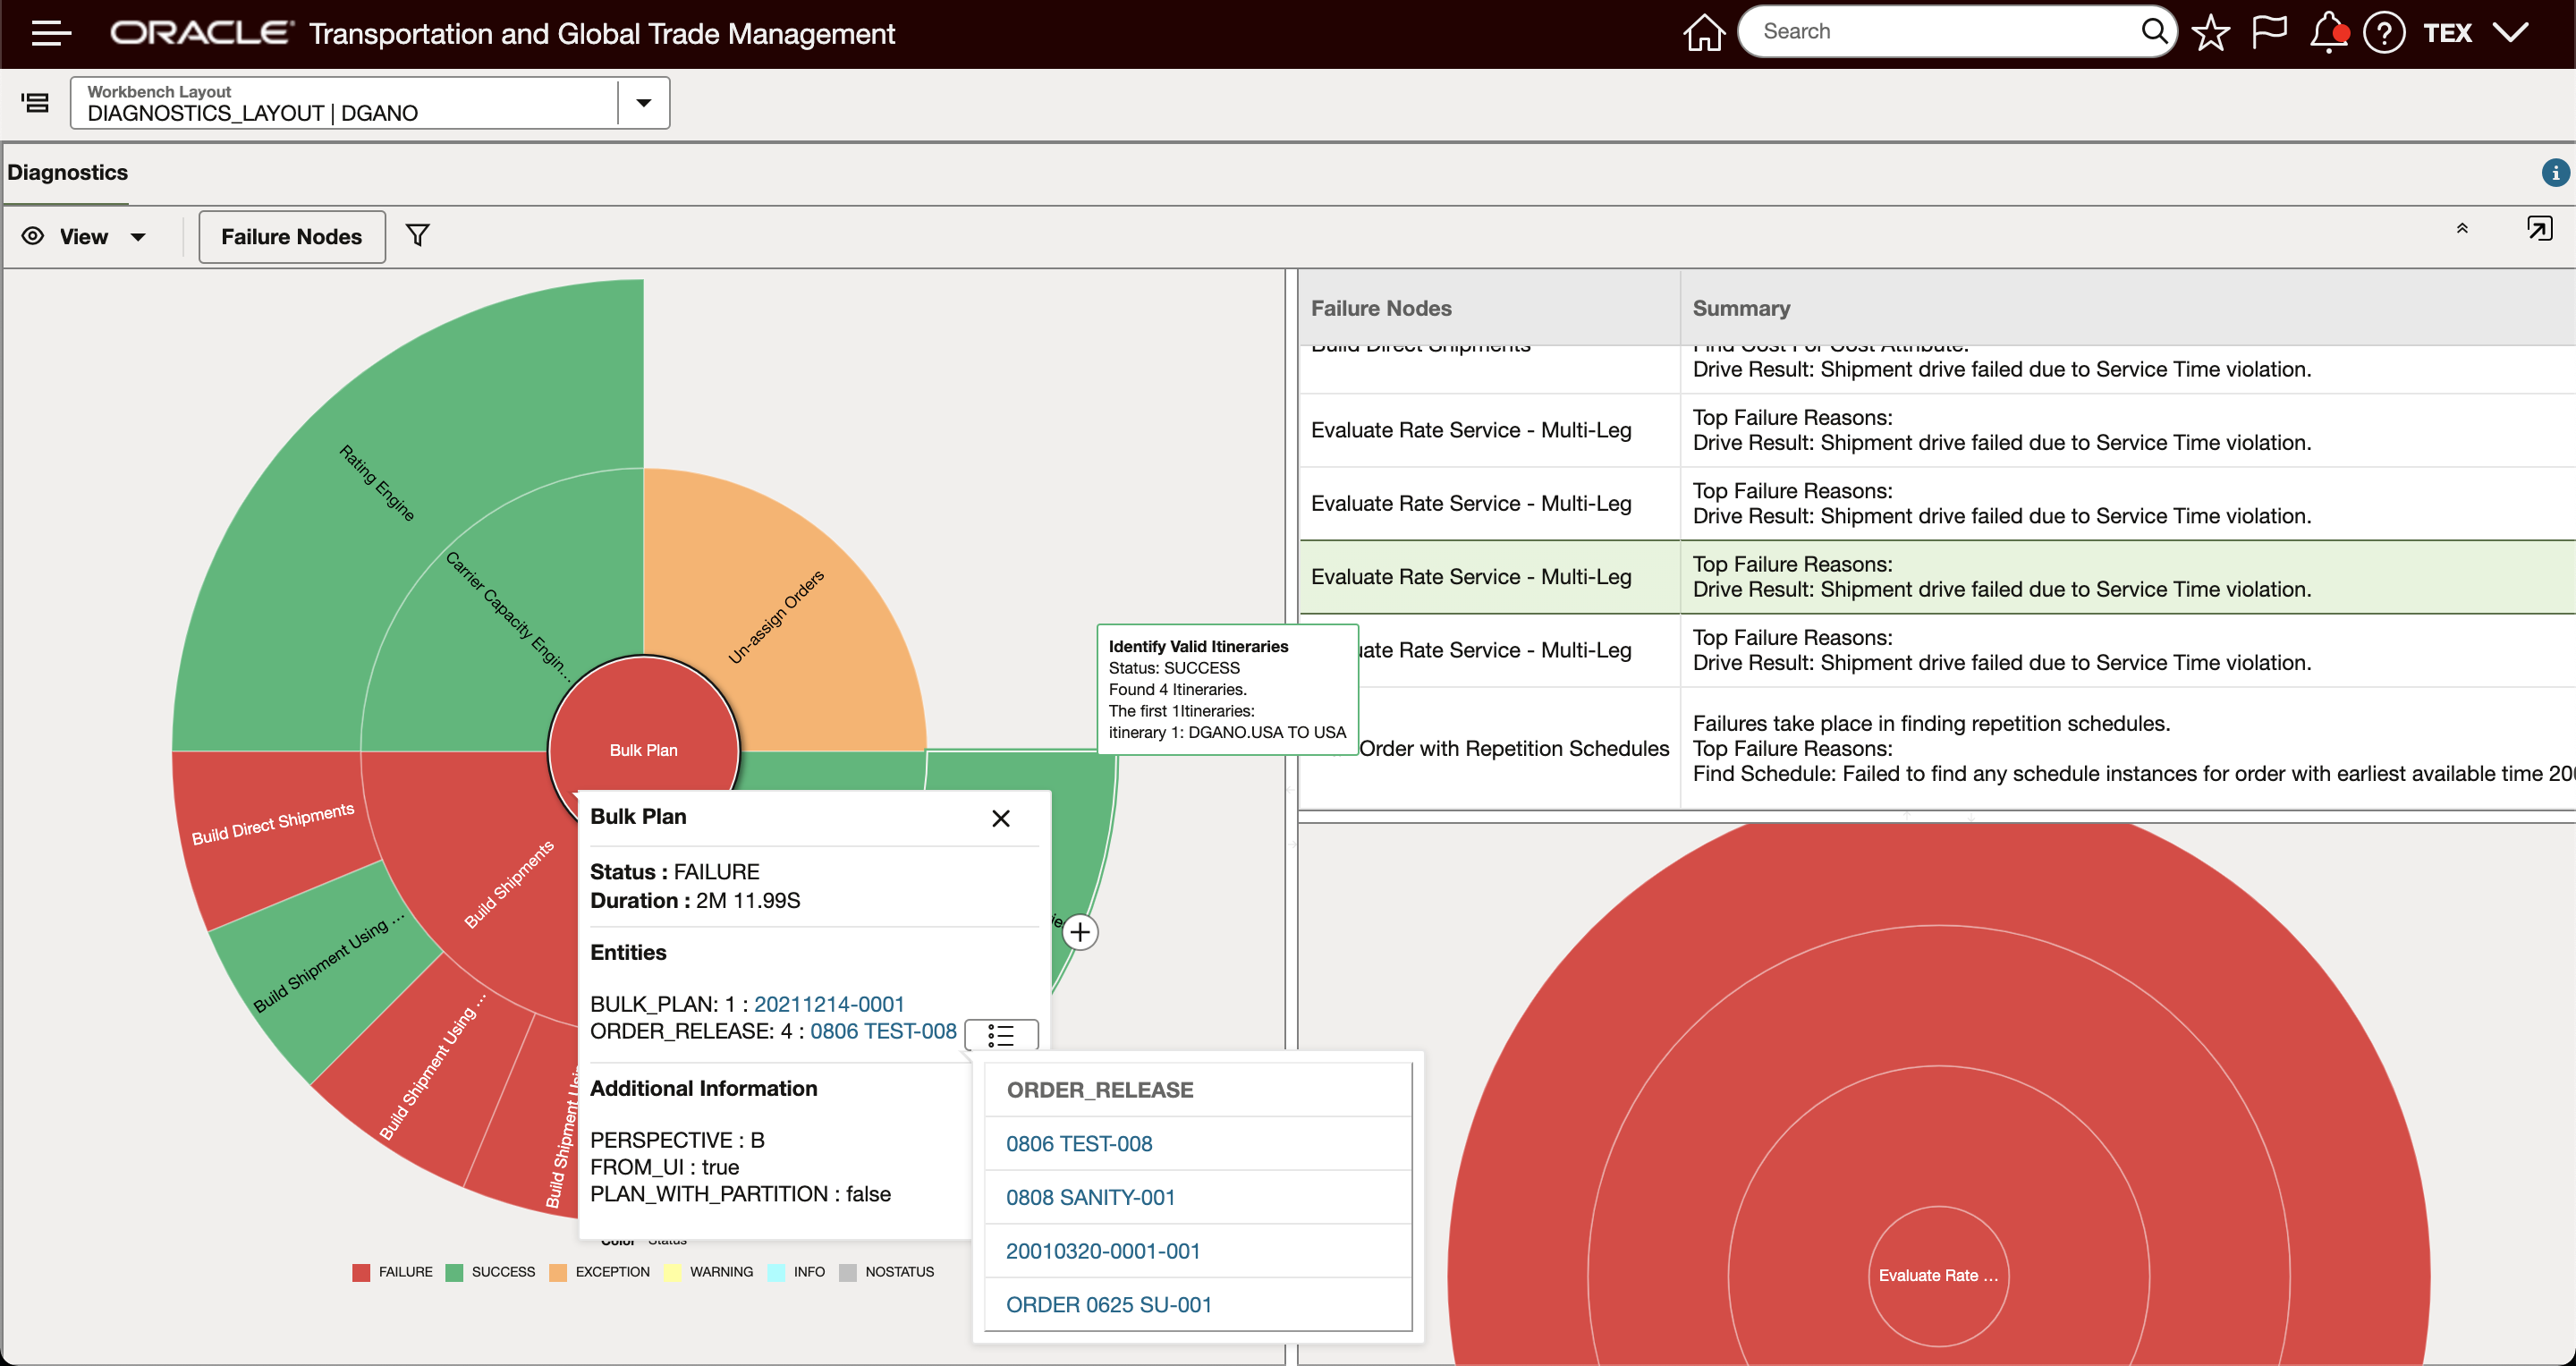Open order 0808 SANITY-001 link
Image resolution: width=2576 pixels, height=1366 pixels.
click(x=1090, y=1197)
